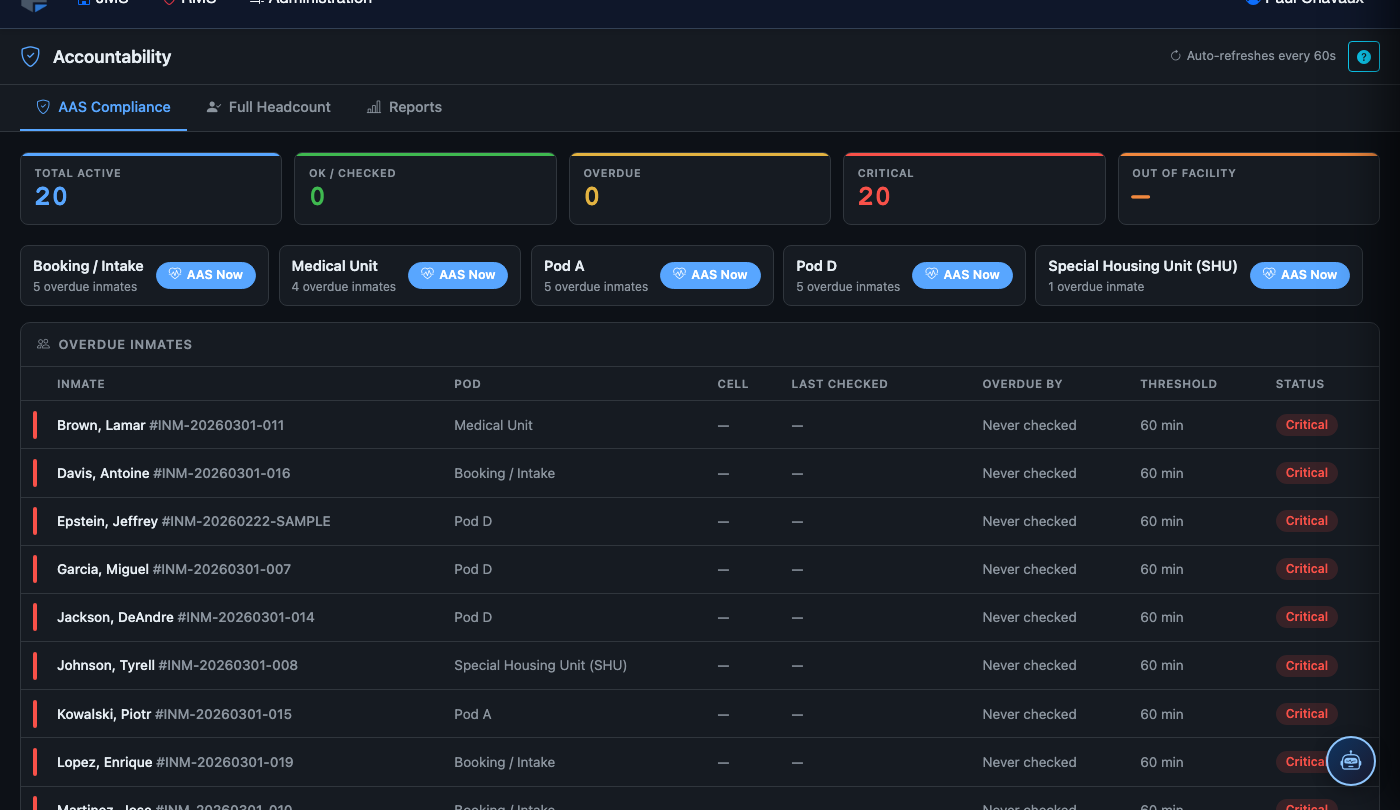Open inmate row Garcia, Miguel
The width and height of the screenshot is (1400, 810).
click(x=700, y=569)
